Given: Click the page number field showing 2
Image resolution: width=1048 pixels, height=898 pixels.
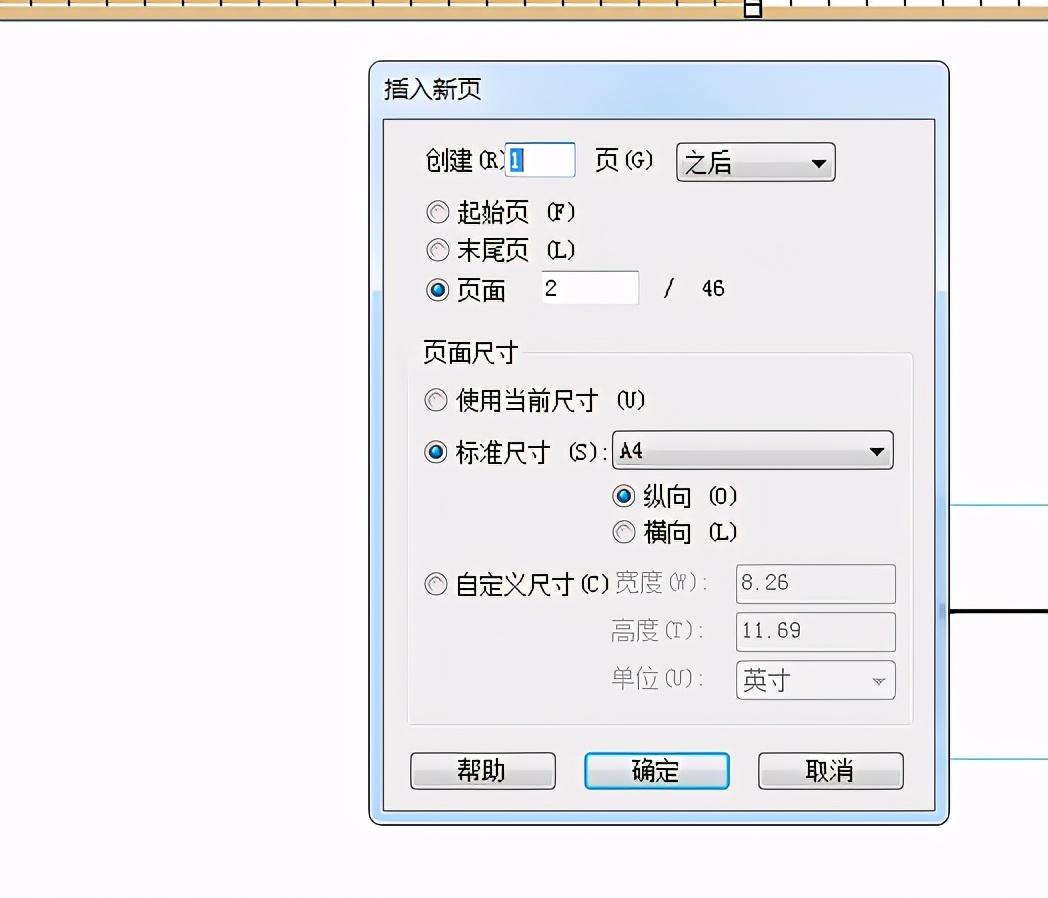Looking at the screenshot, I should pos(590,288).
